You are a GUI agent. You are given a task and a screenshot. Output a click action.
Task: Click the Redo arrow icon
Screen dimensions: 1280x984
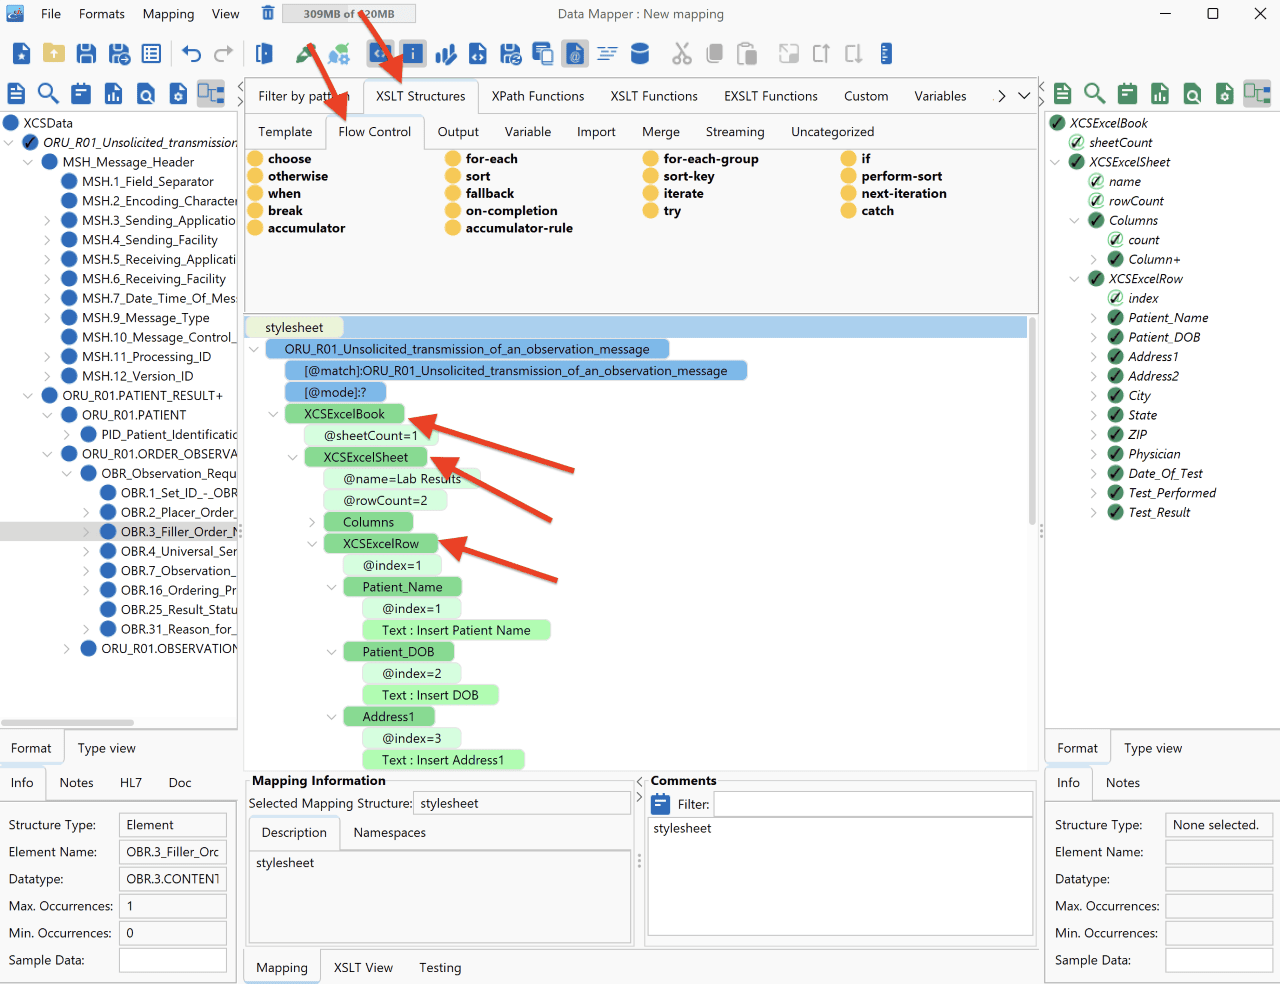(224, 54)
